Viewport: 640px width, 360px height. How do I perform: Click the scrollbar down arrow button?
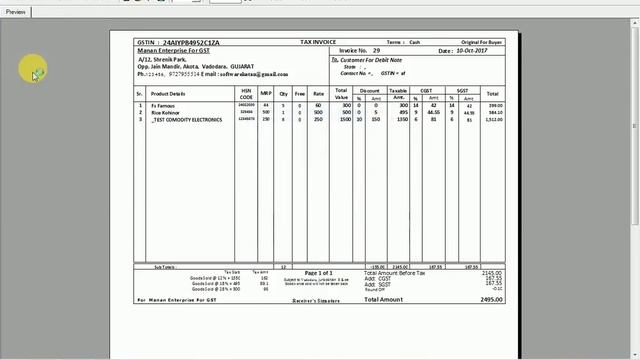point(635,356)
